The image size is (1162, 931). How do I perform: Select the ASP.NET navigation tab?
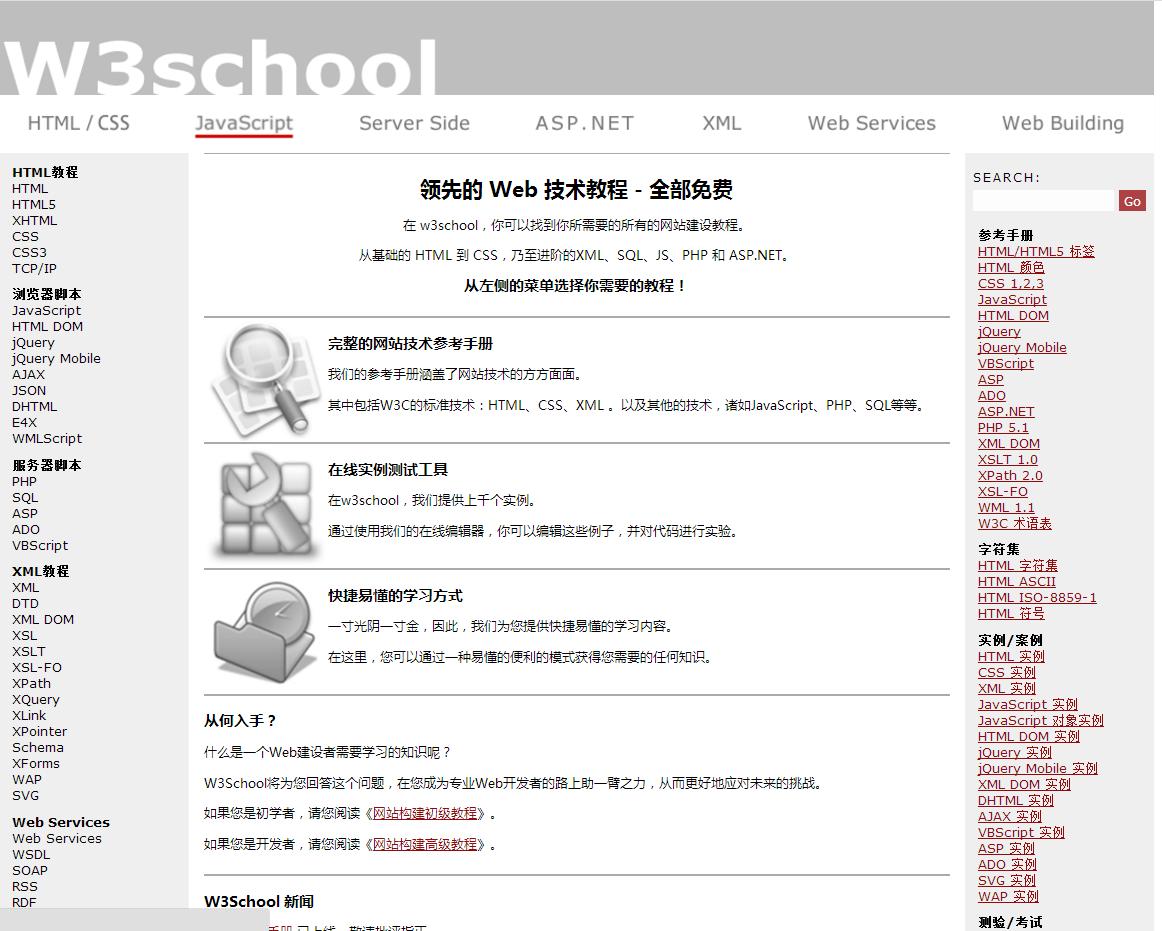point(583,123)
